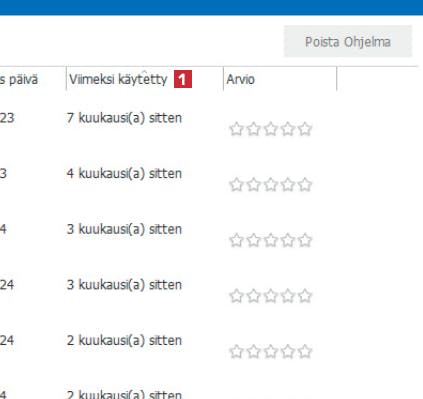Viewport: 423px width, 399px height.
Task: Rate first 3 kuukausi(a) row two stars
Action: point(254,240)
